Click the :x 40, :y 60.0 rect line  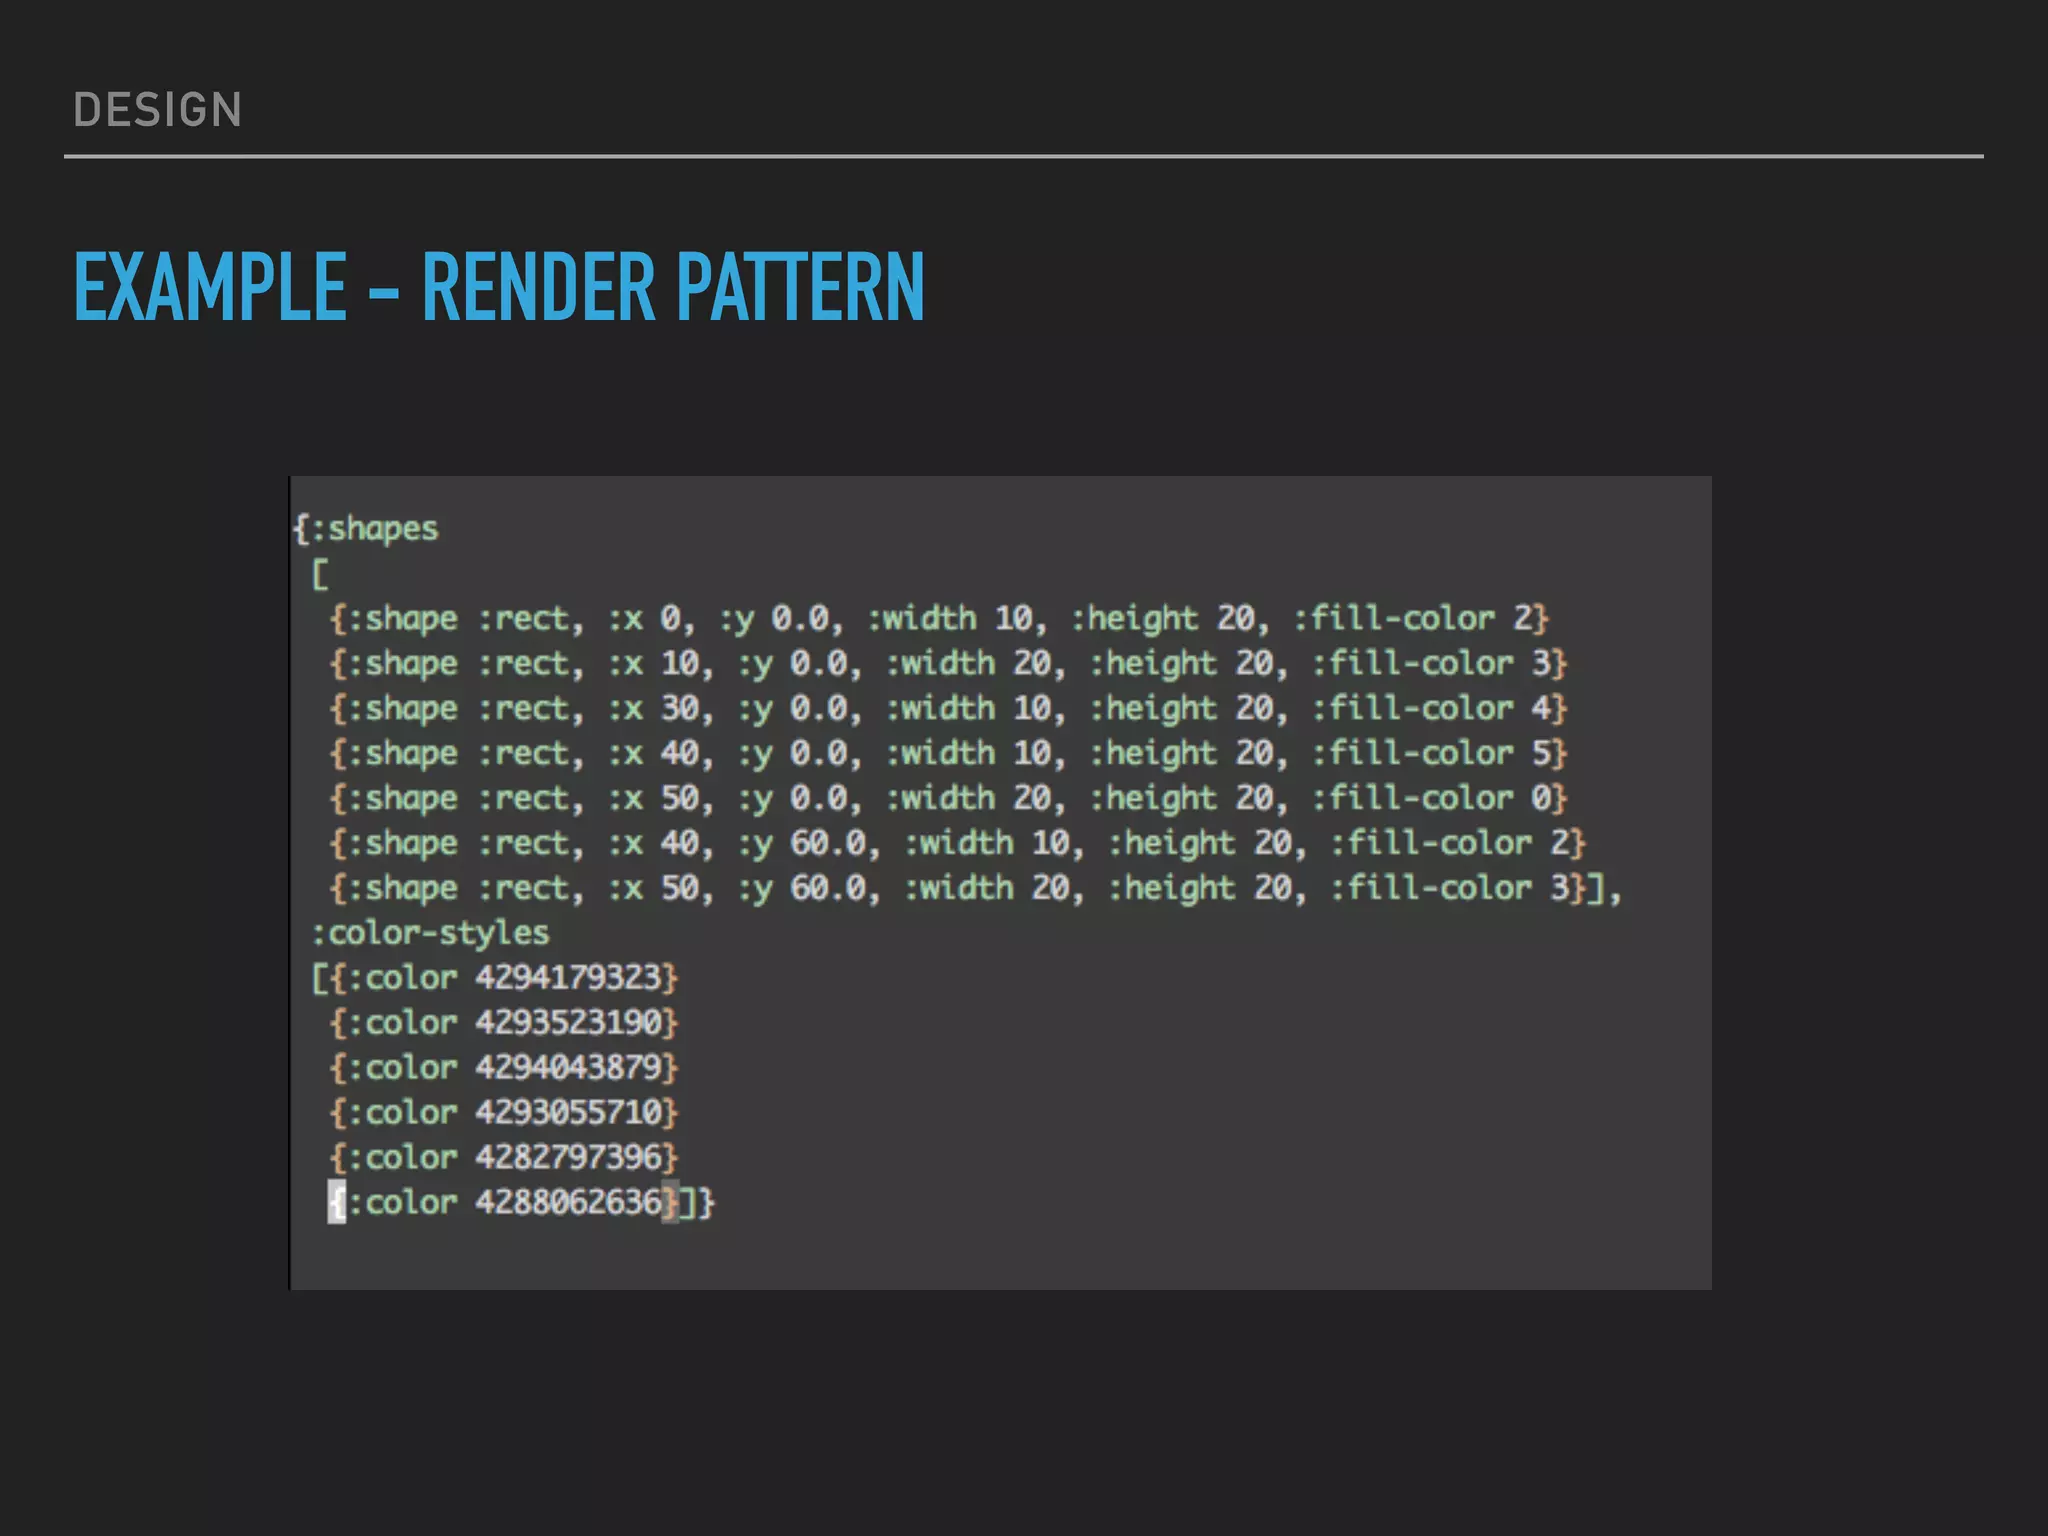pos(958,844)
